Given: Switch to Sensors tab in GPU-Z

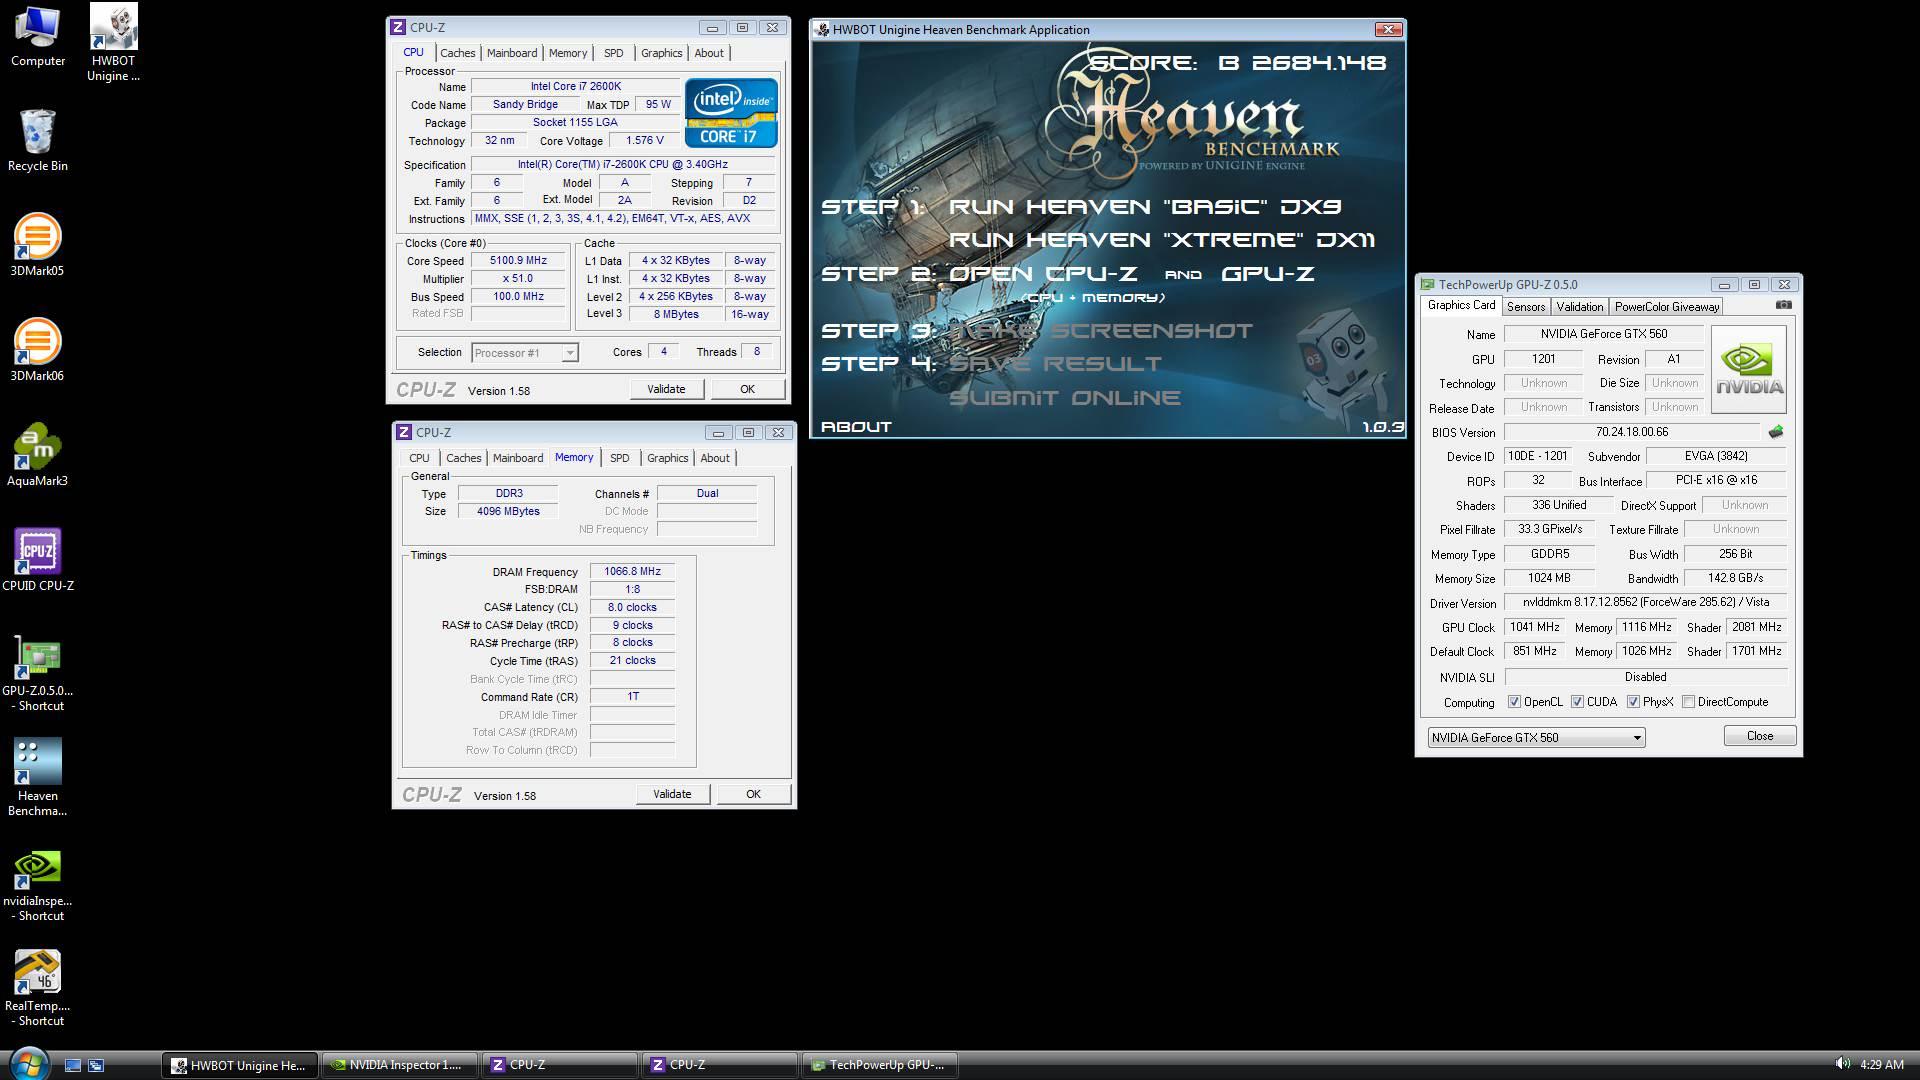Looking at the screenshot, I should point(1526,307).
